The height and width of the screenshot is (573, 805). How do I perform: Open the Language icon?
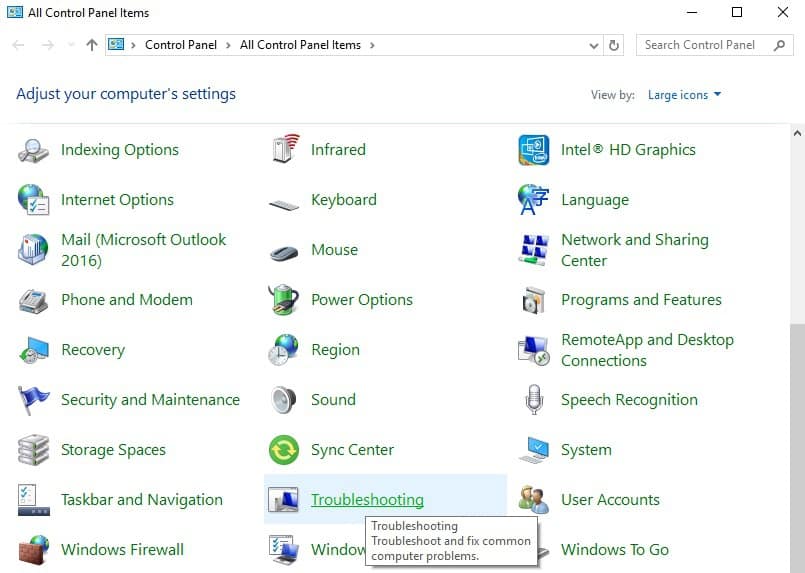[x=534, y=199]
